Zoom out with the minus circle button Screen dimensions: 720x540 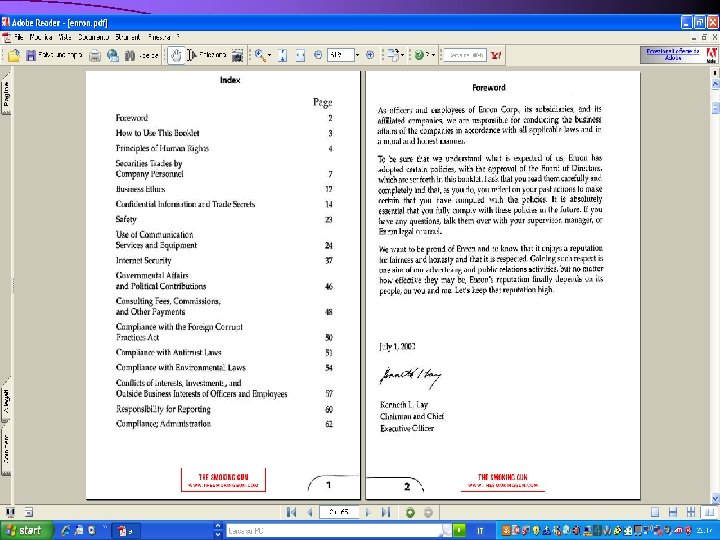(318, 55)
